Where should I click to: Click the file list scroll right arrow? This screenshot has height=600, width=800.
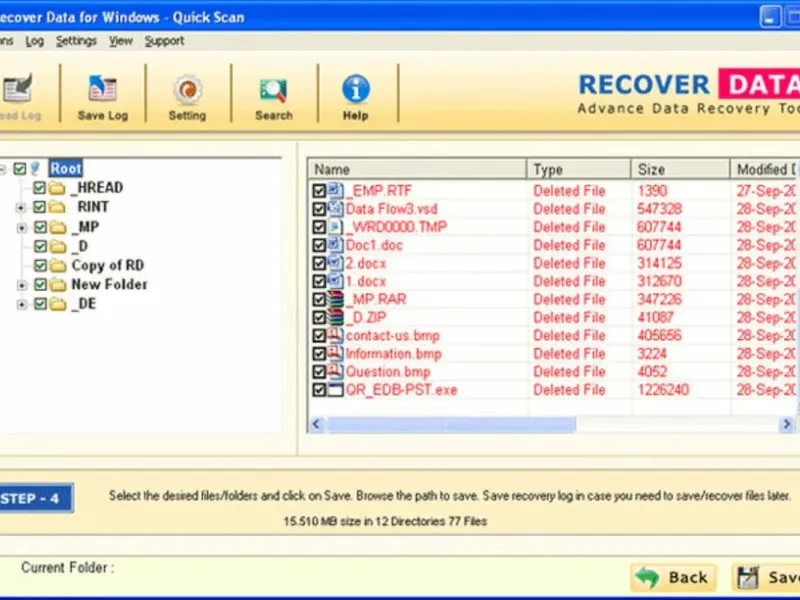click(786, 424)
